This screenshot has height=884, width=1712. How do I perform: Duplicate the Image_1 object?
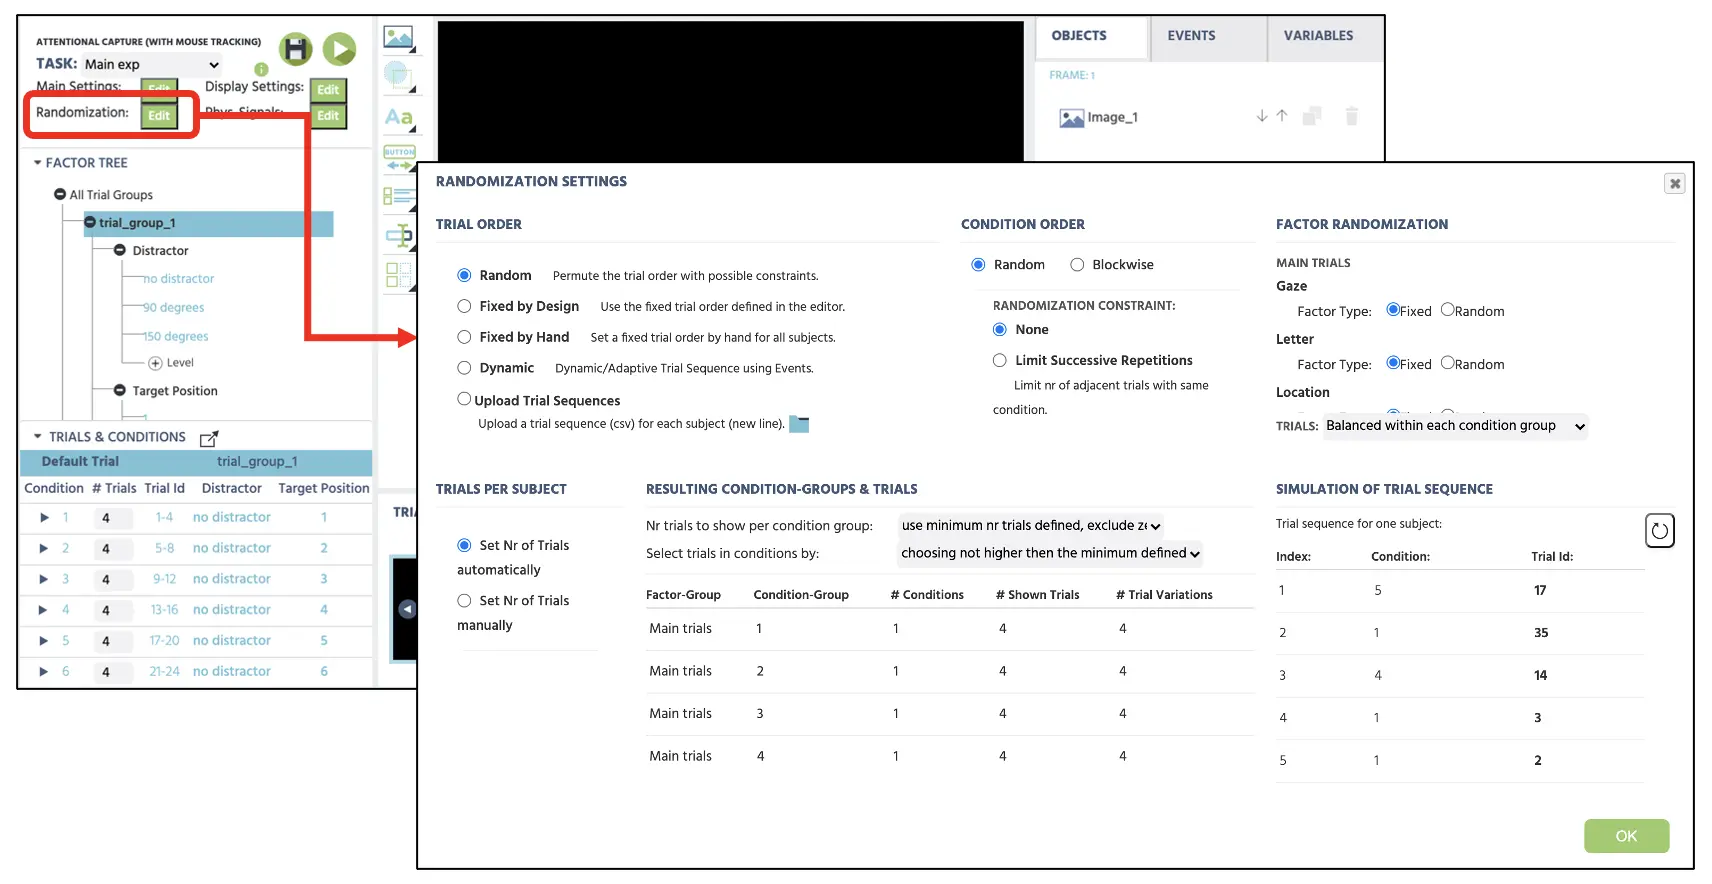[1312, 116]
